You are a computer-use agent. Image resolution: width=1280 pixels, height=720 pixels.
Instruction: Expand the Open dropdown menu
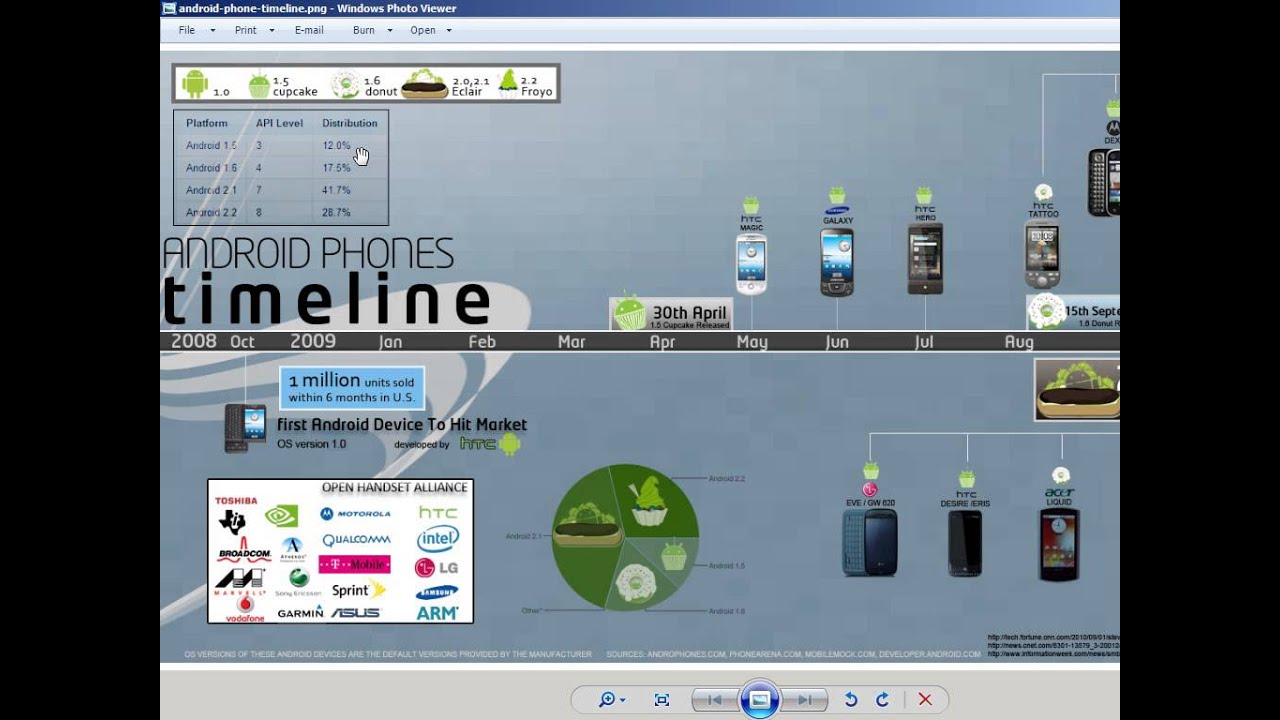(431, 30)
